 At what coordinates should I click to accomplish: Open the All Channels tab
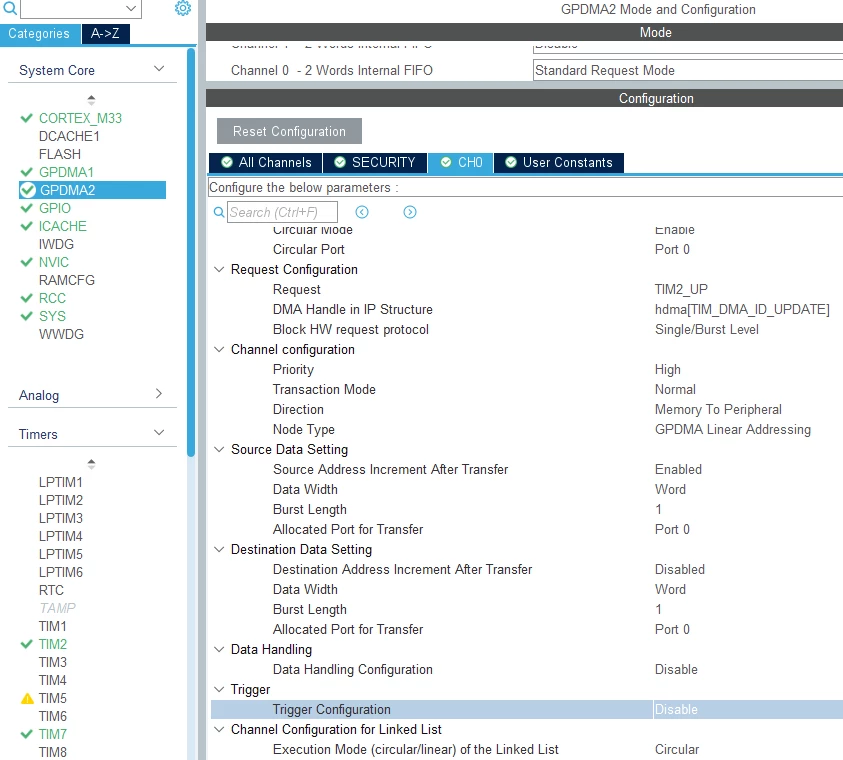[x=266, y=163]
